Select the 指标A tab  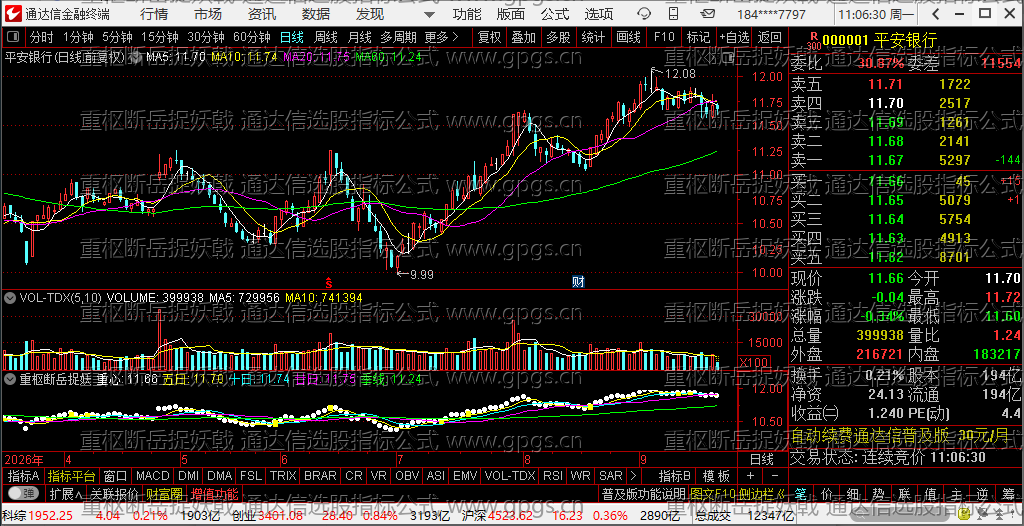click(x=23, y=476)
